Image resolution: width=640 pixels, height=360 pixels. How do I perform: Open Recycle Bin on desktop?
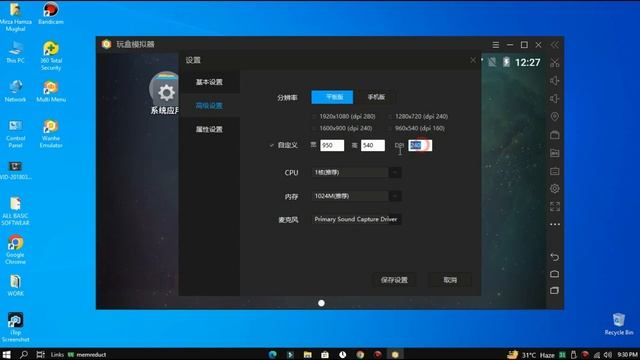(x=619, y=324)
